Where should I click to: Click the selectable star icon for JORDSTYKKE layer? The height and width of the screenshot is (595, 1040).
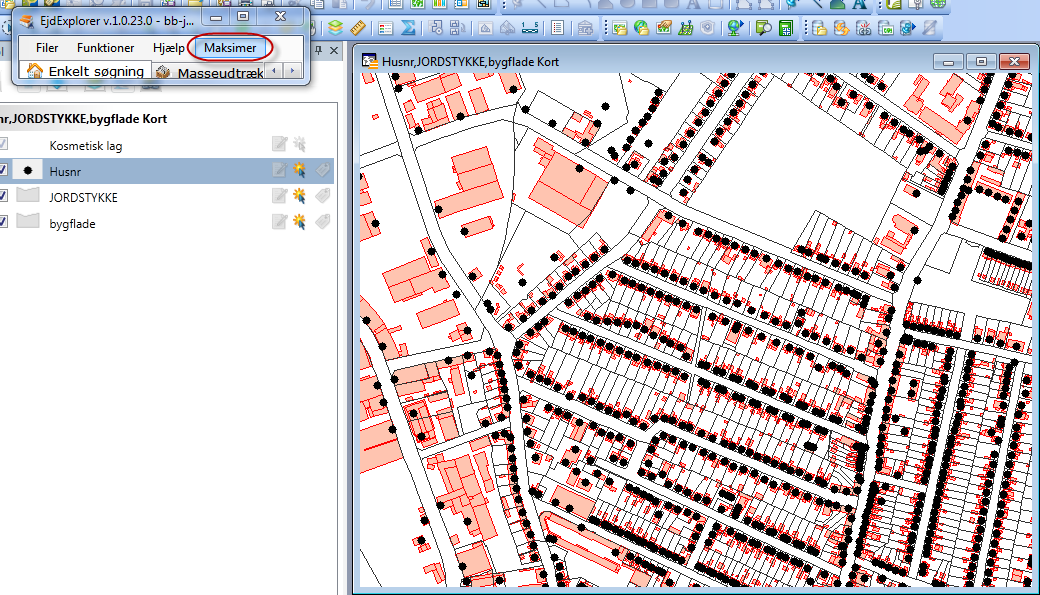click(299, 197)
